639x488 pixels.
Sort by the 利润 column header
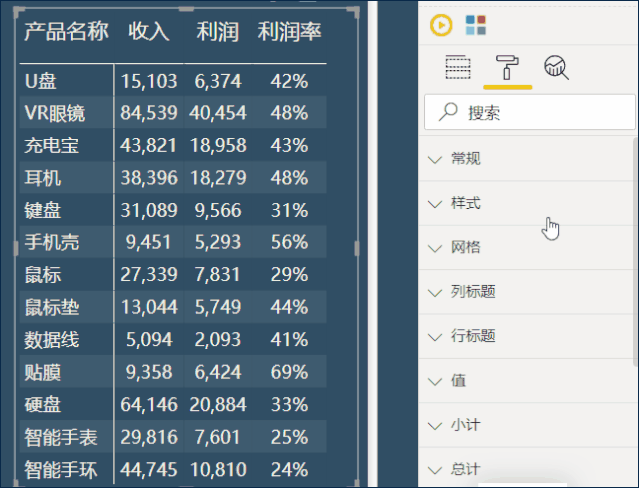click(x=218, y=31)
